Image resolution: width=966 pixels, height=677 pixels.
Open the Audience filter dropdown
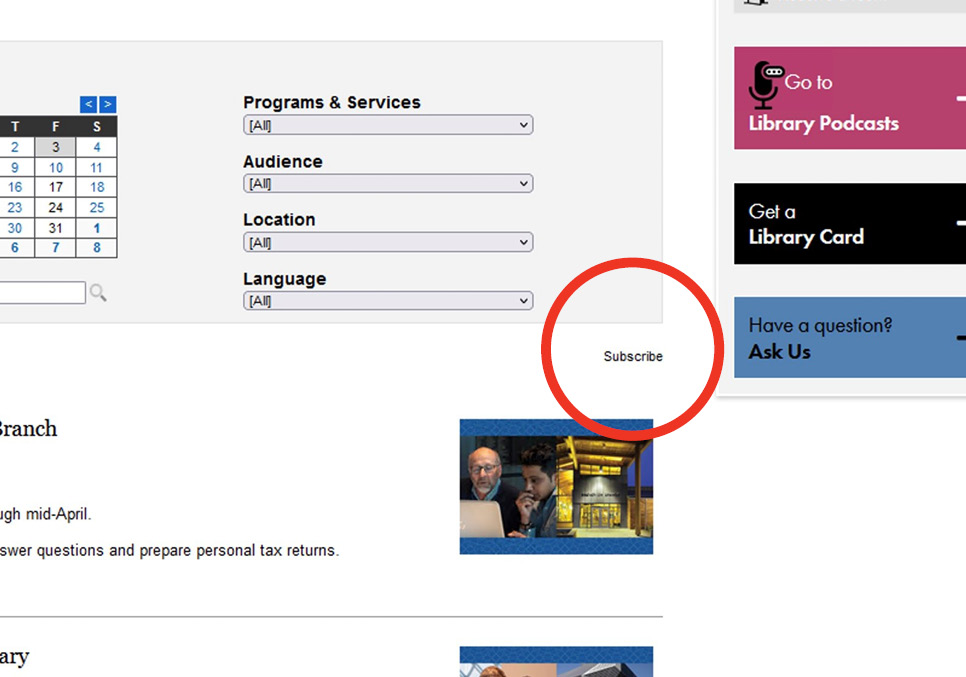pos(388,183)
